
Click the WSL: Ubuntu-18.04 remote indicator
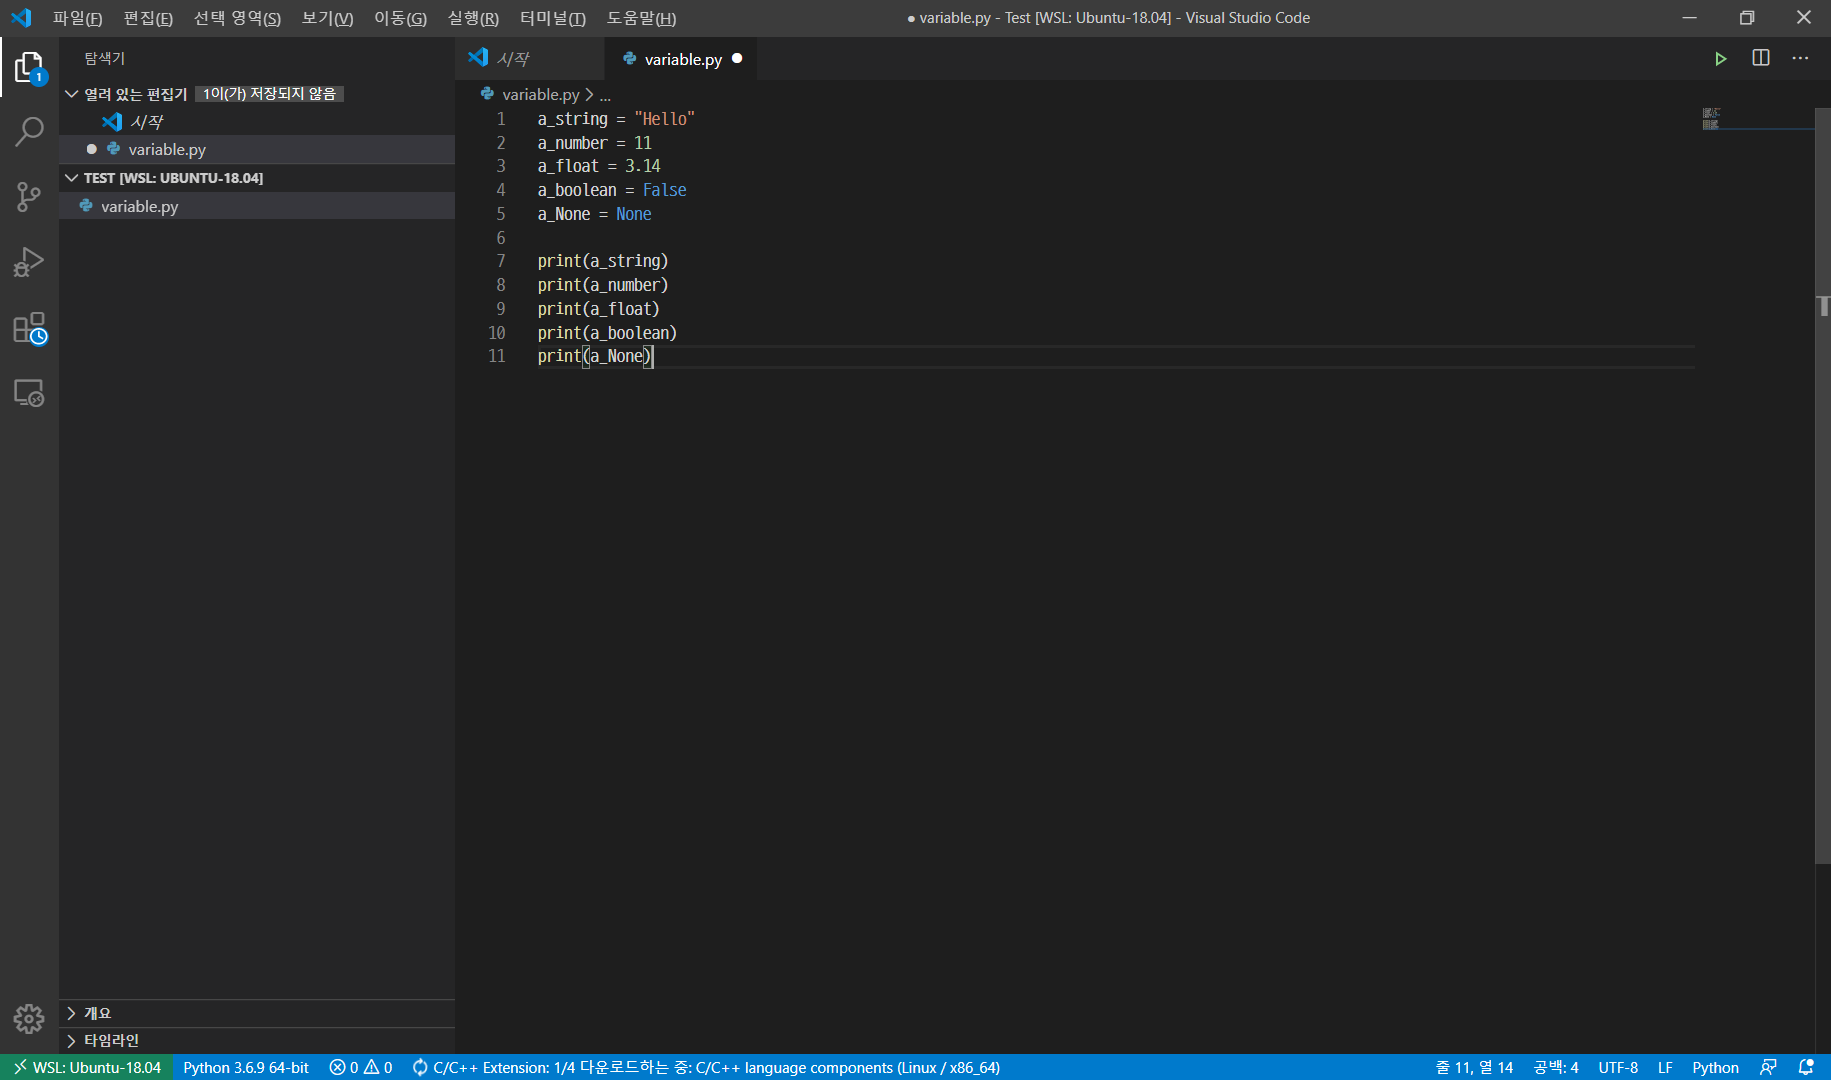(87, 1067)
